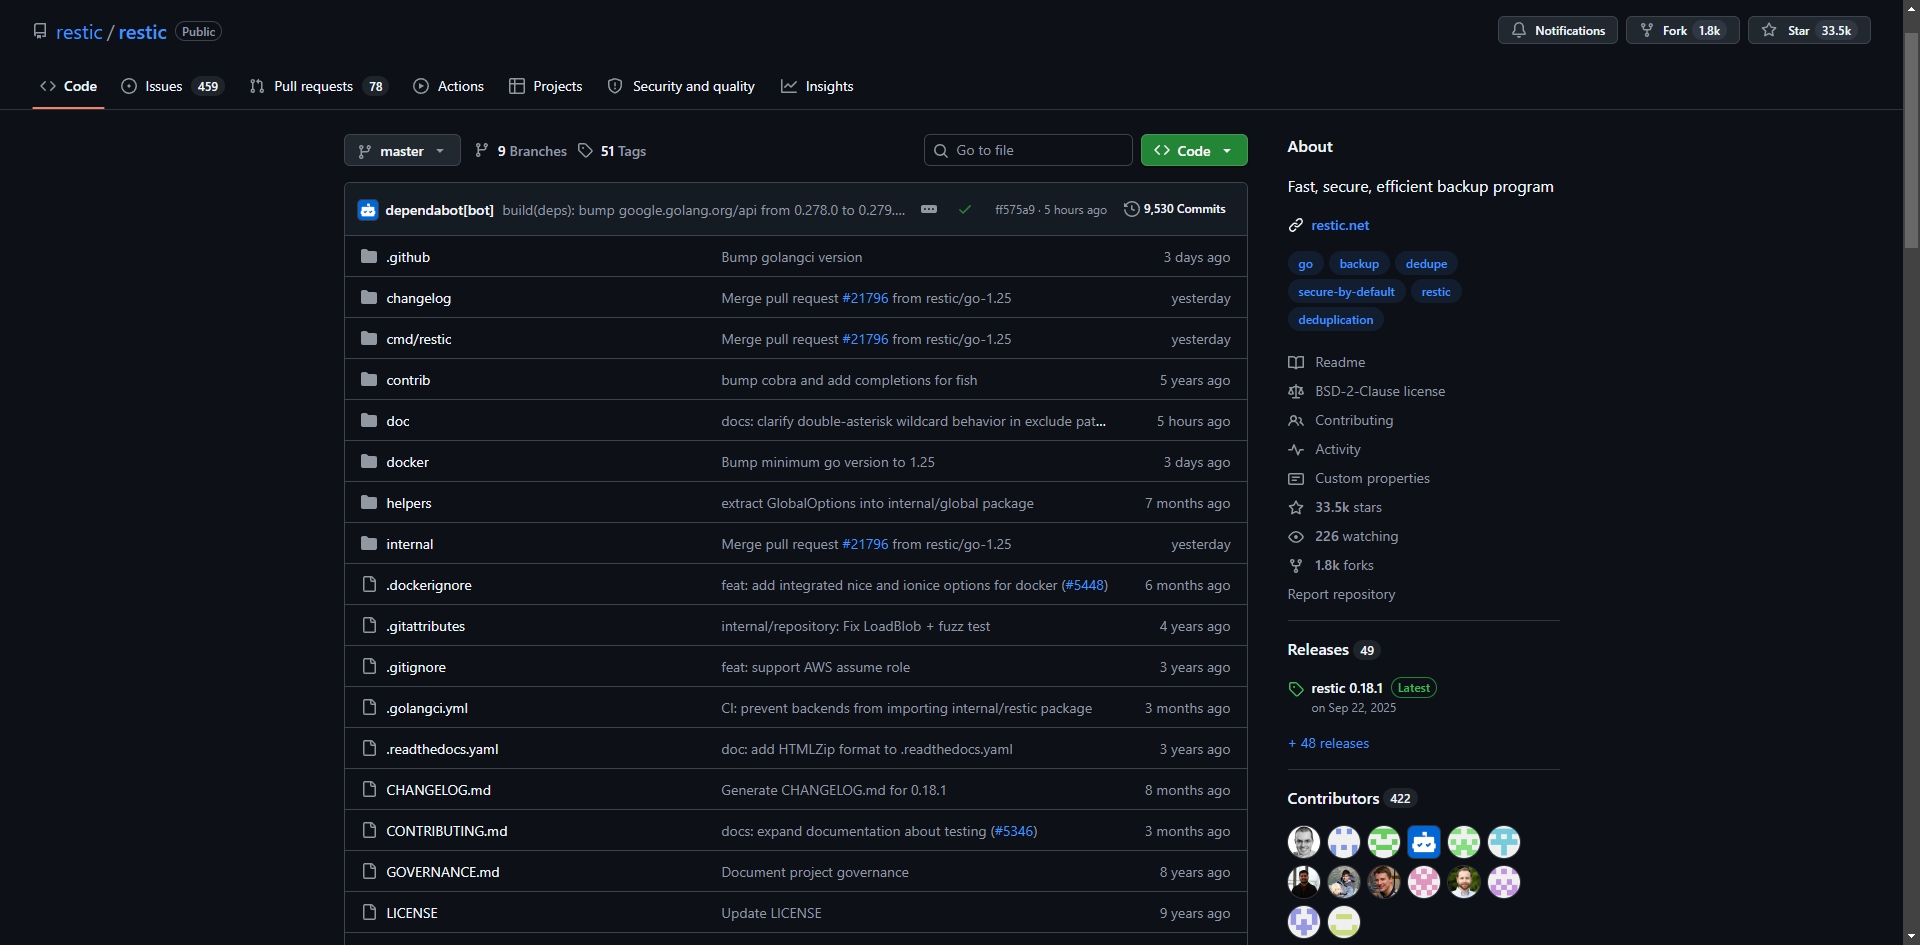Click the Custom properties icon
This screenshot has width=1920, height=945.
1296,479
